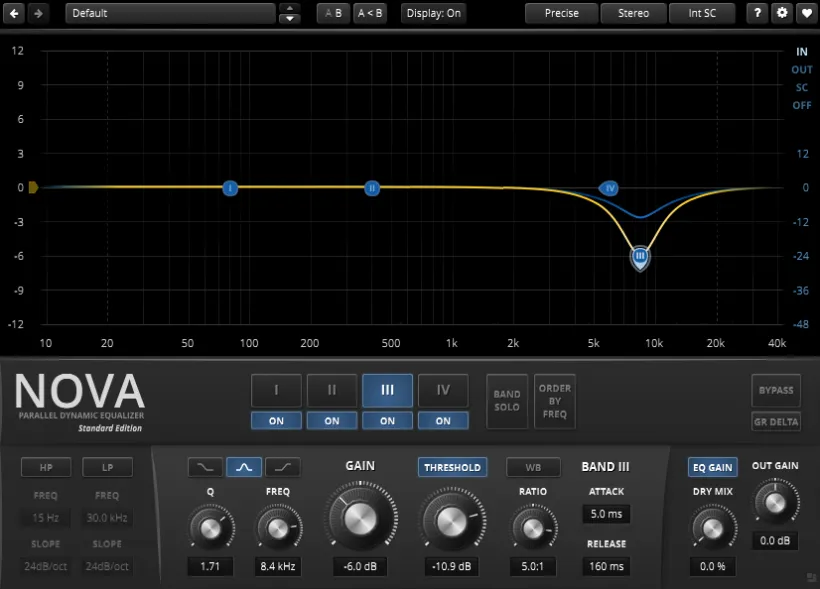This screenshot has width=820, height=589.
Task: Step preset down with small down arrow
Action: [x=290, y=18]
